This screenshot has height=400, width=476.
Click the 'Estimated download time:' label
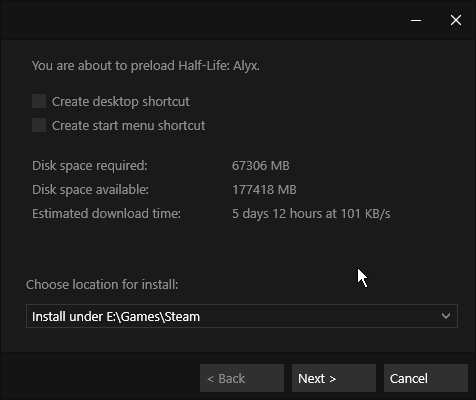[106, 214]
